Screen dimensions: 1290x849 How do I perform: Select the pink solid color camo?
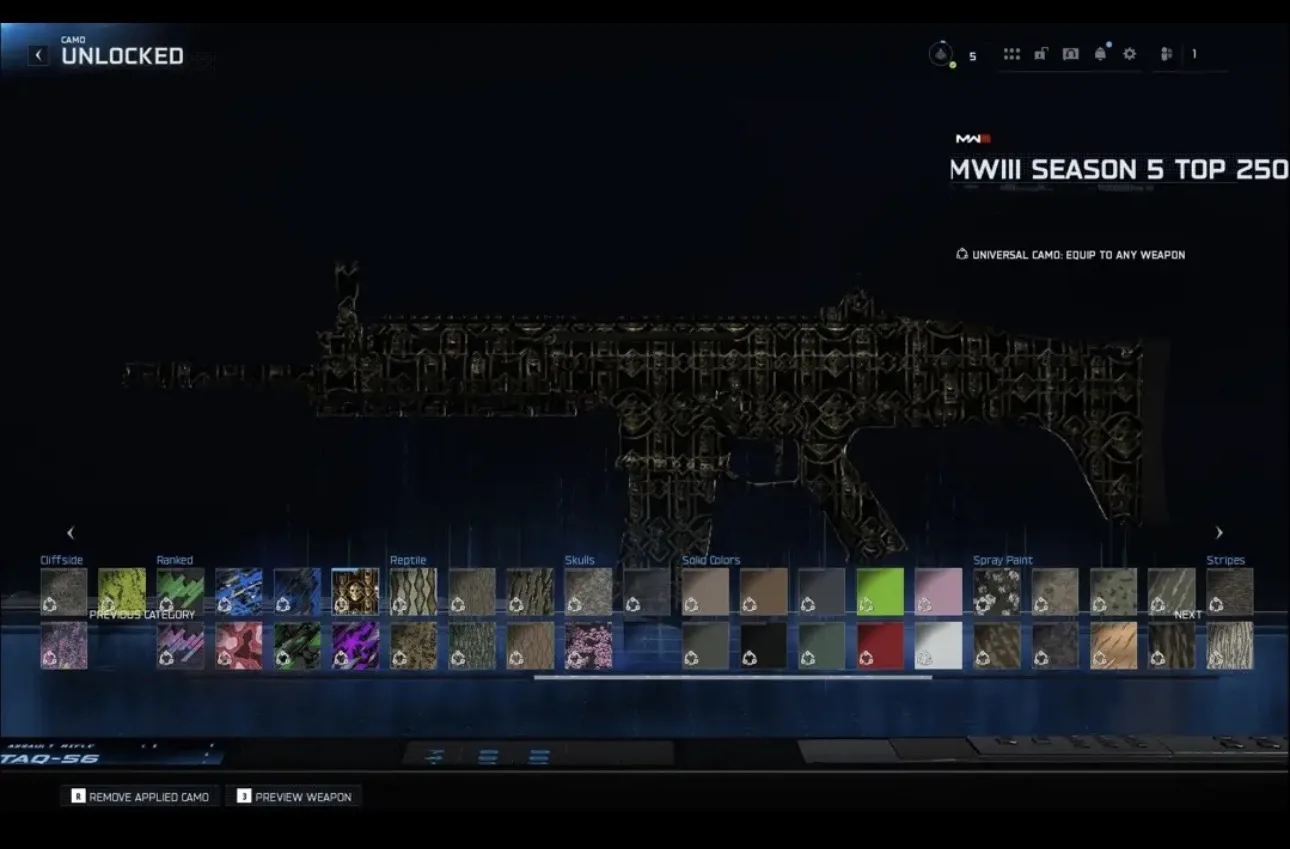937,591
